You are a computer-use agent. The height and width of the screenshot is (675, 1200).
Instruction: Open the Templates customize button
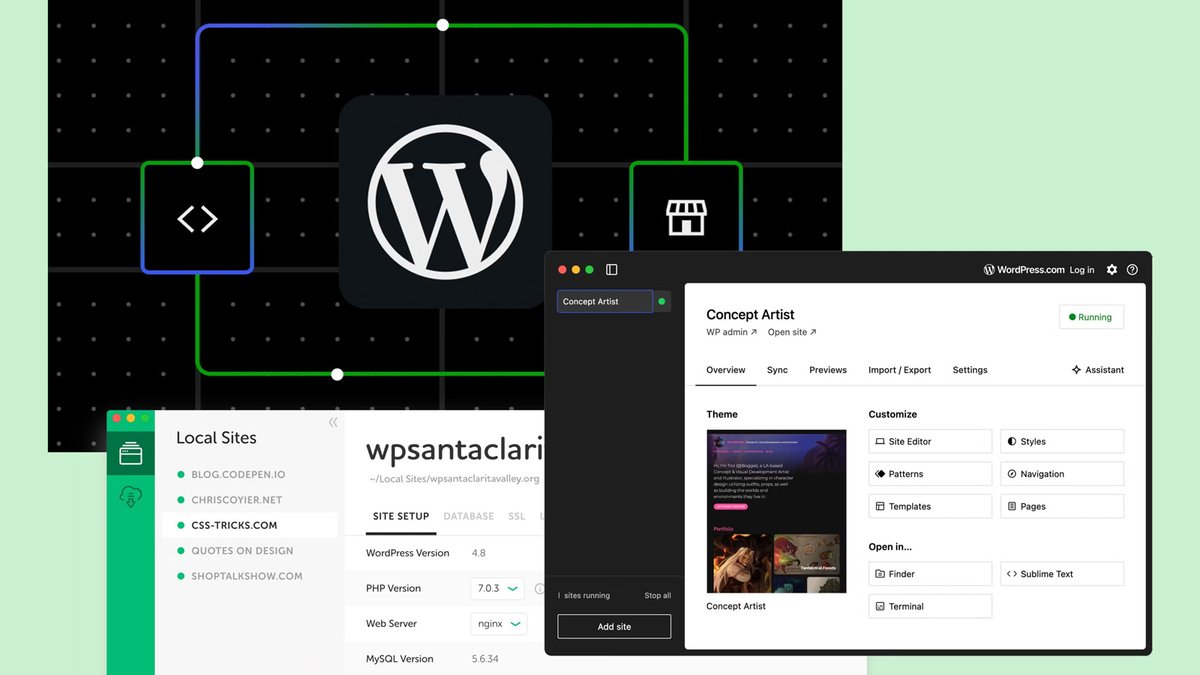tap(930, 506)
